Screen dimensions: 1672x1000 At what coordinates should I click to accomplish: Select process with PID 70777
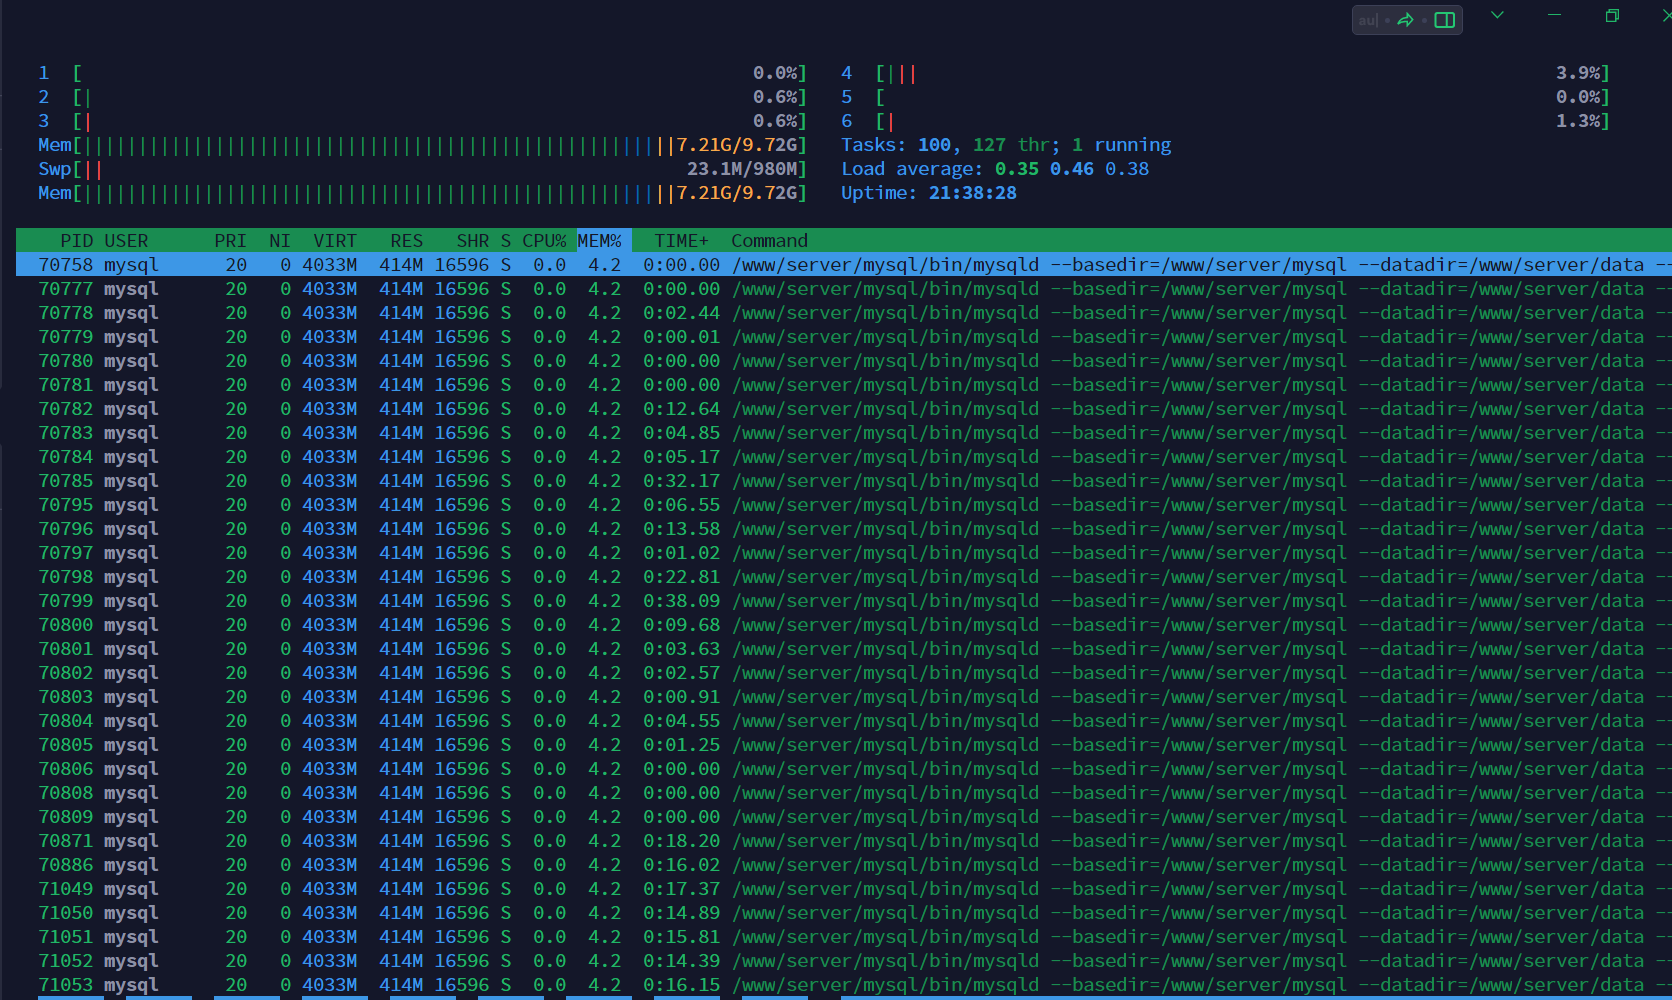click(844, 289)
